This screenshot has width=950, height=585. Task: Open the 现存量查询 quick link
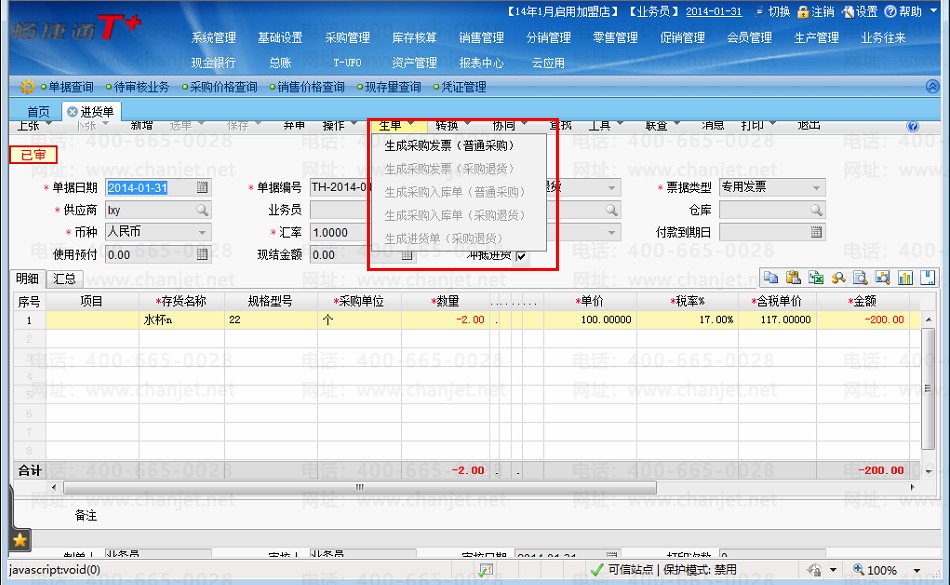pyautogui.click(x=393, y=87)
